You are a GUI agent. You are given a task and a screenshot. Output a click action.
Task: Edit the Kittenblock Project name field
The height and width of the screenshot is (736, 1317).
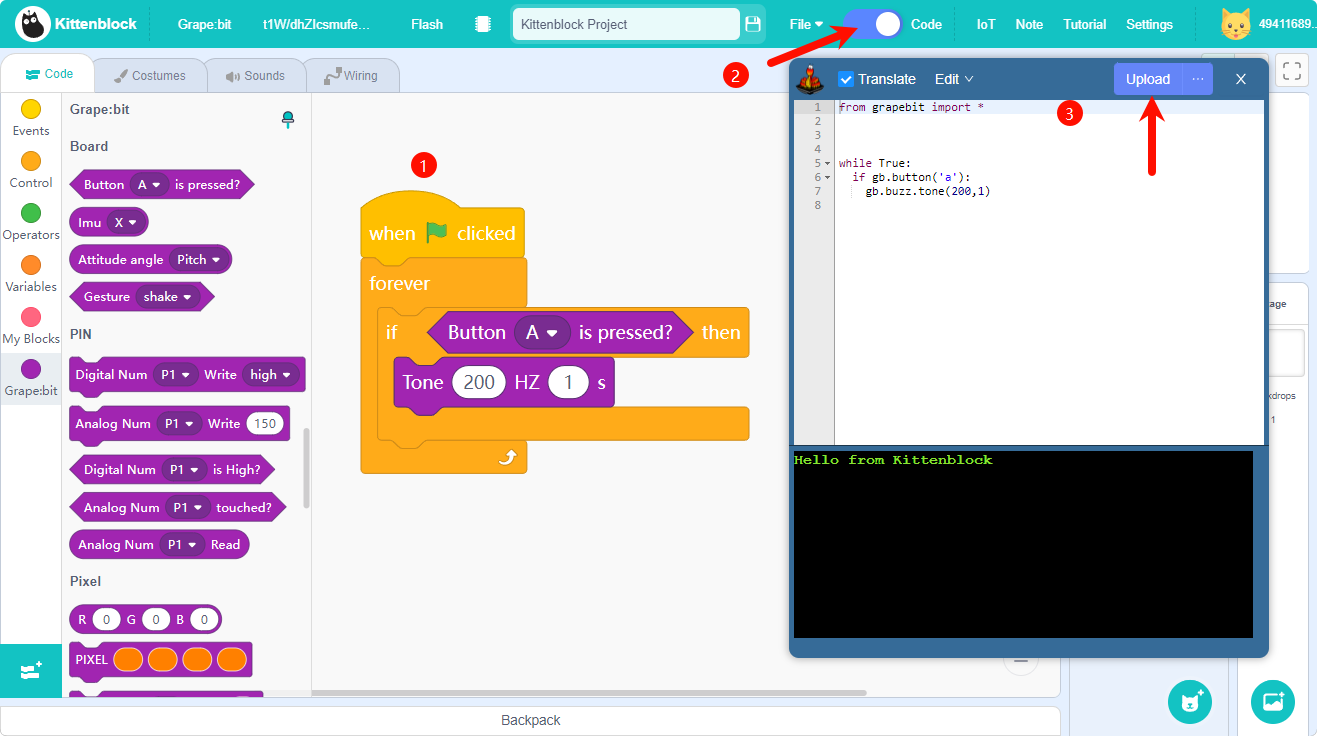pos(627,24)
